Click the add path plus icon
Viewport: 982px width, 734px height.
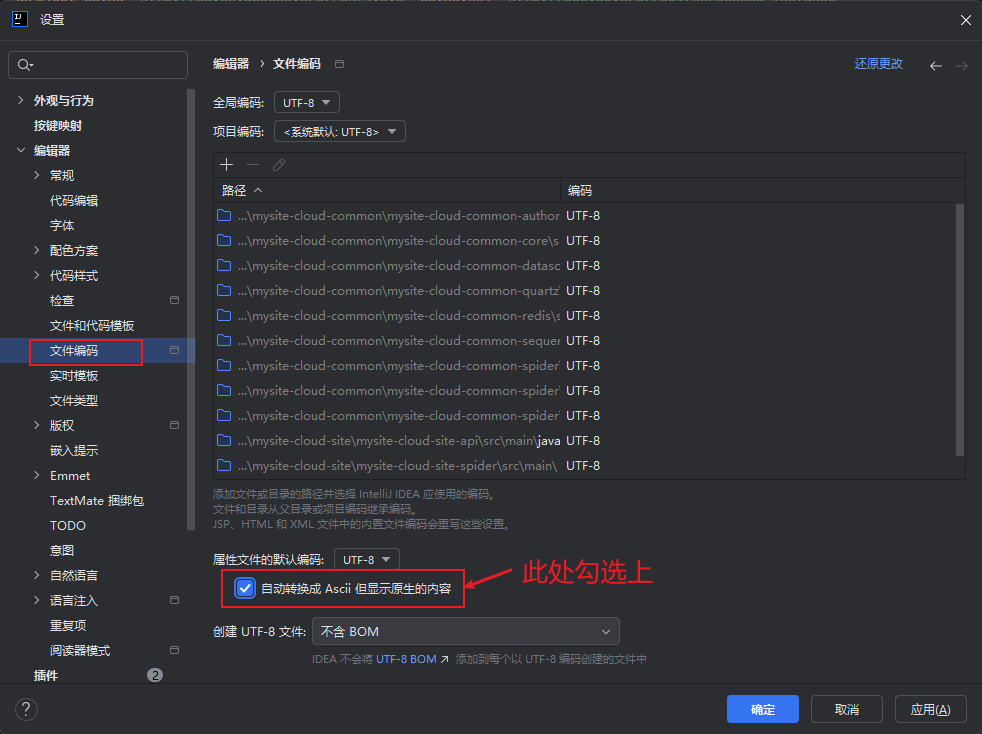[227, 165]
